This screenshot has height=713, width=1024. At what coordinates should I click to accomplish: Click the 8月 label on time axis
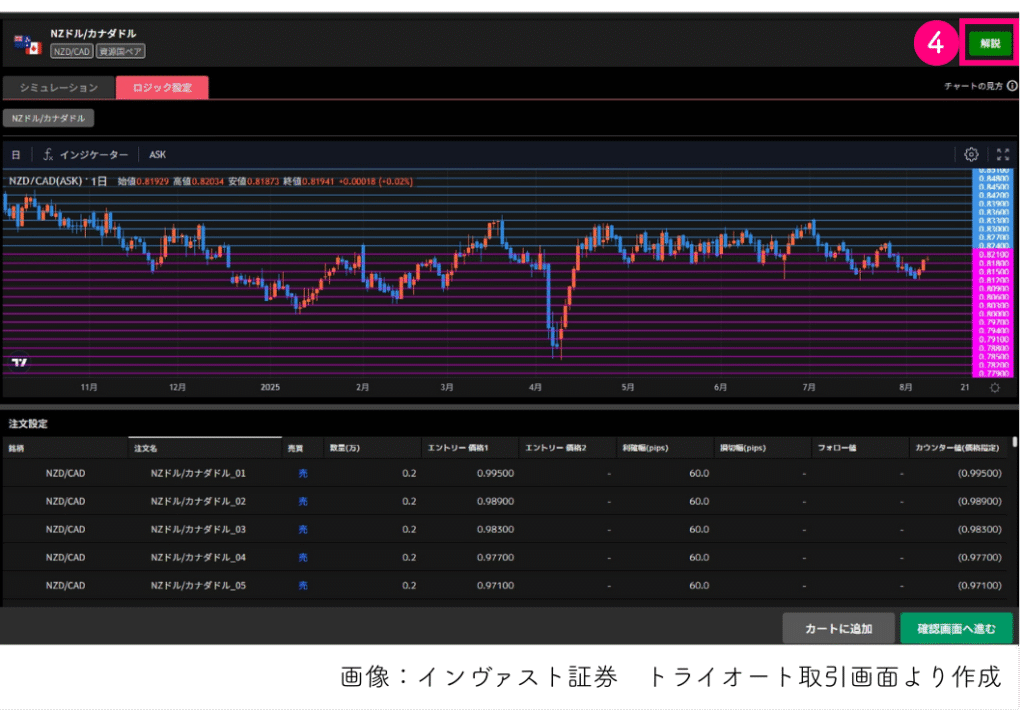point(905,387)
